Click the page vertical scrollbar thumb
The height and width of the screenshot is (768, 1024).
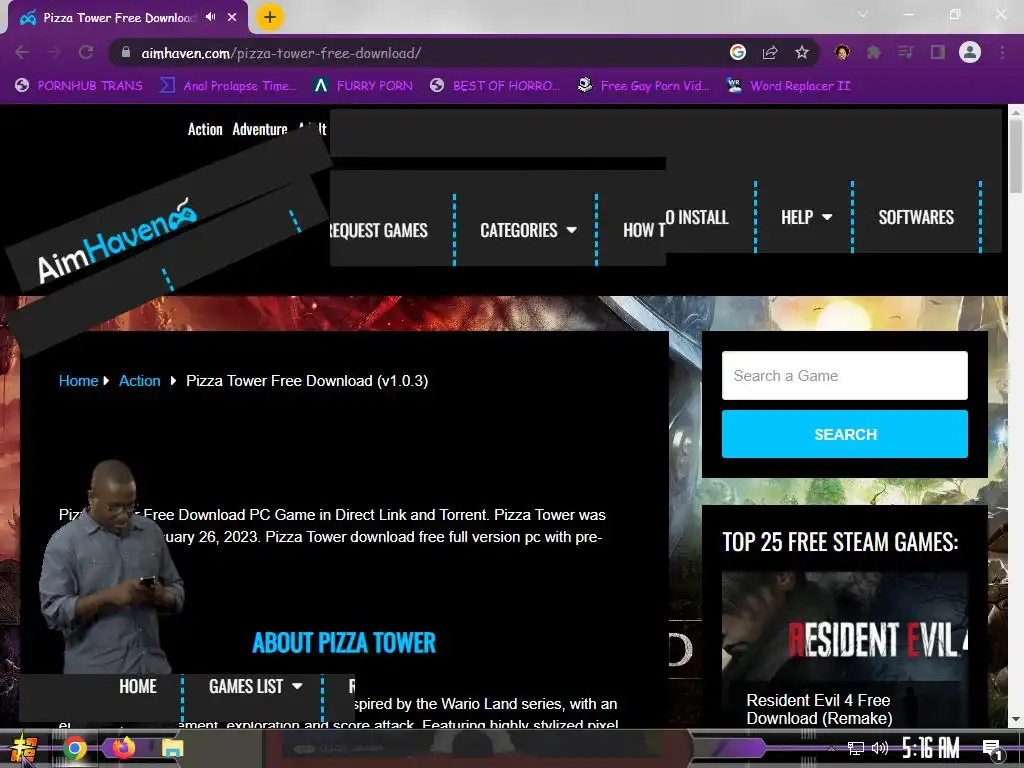tap(1016, 155)
